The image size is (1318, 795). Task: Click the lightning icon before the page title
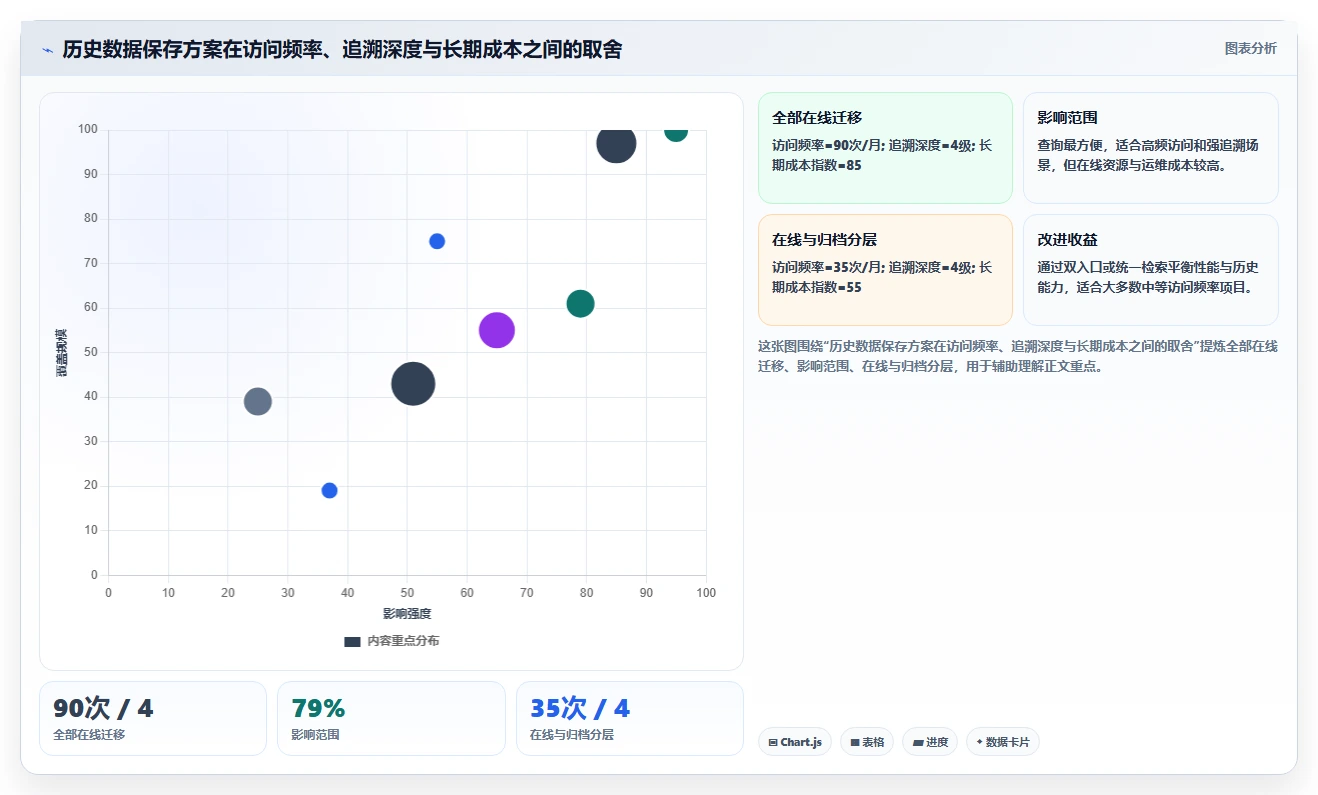tap(47, 49)
